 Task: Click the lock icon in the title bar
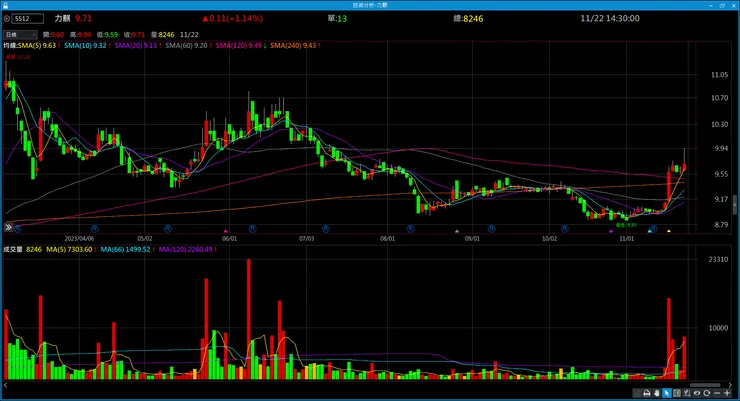tap(5, 5)
